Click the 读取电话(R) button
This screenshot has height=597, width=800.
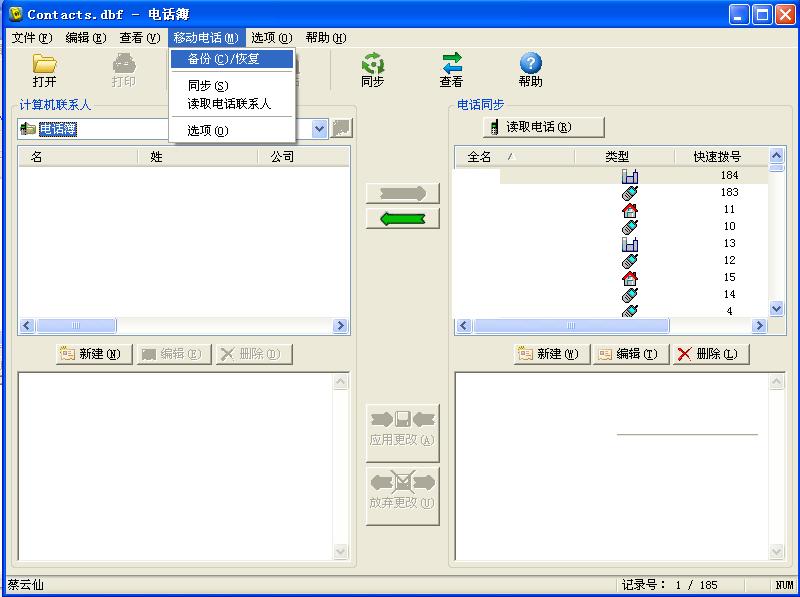(x=544, y=127)
